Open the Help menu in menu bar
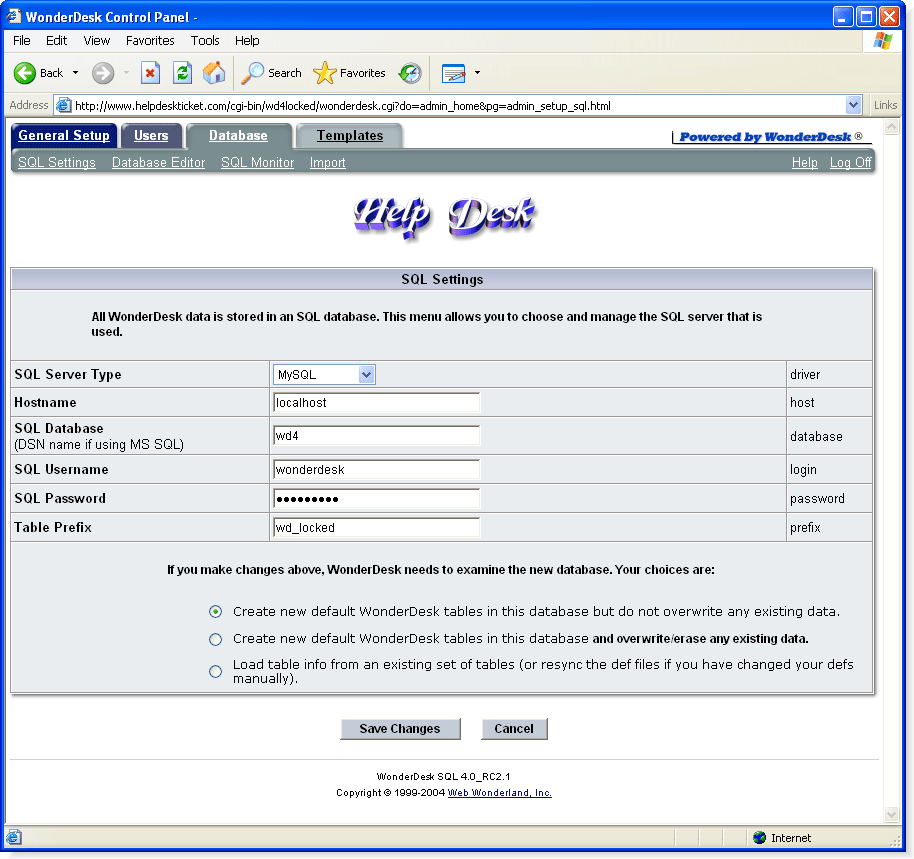This screenshot has width=914, height=859. (x=247, y=40)
